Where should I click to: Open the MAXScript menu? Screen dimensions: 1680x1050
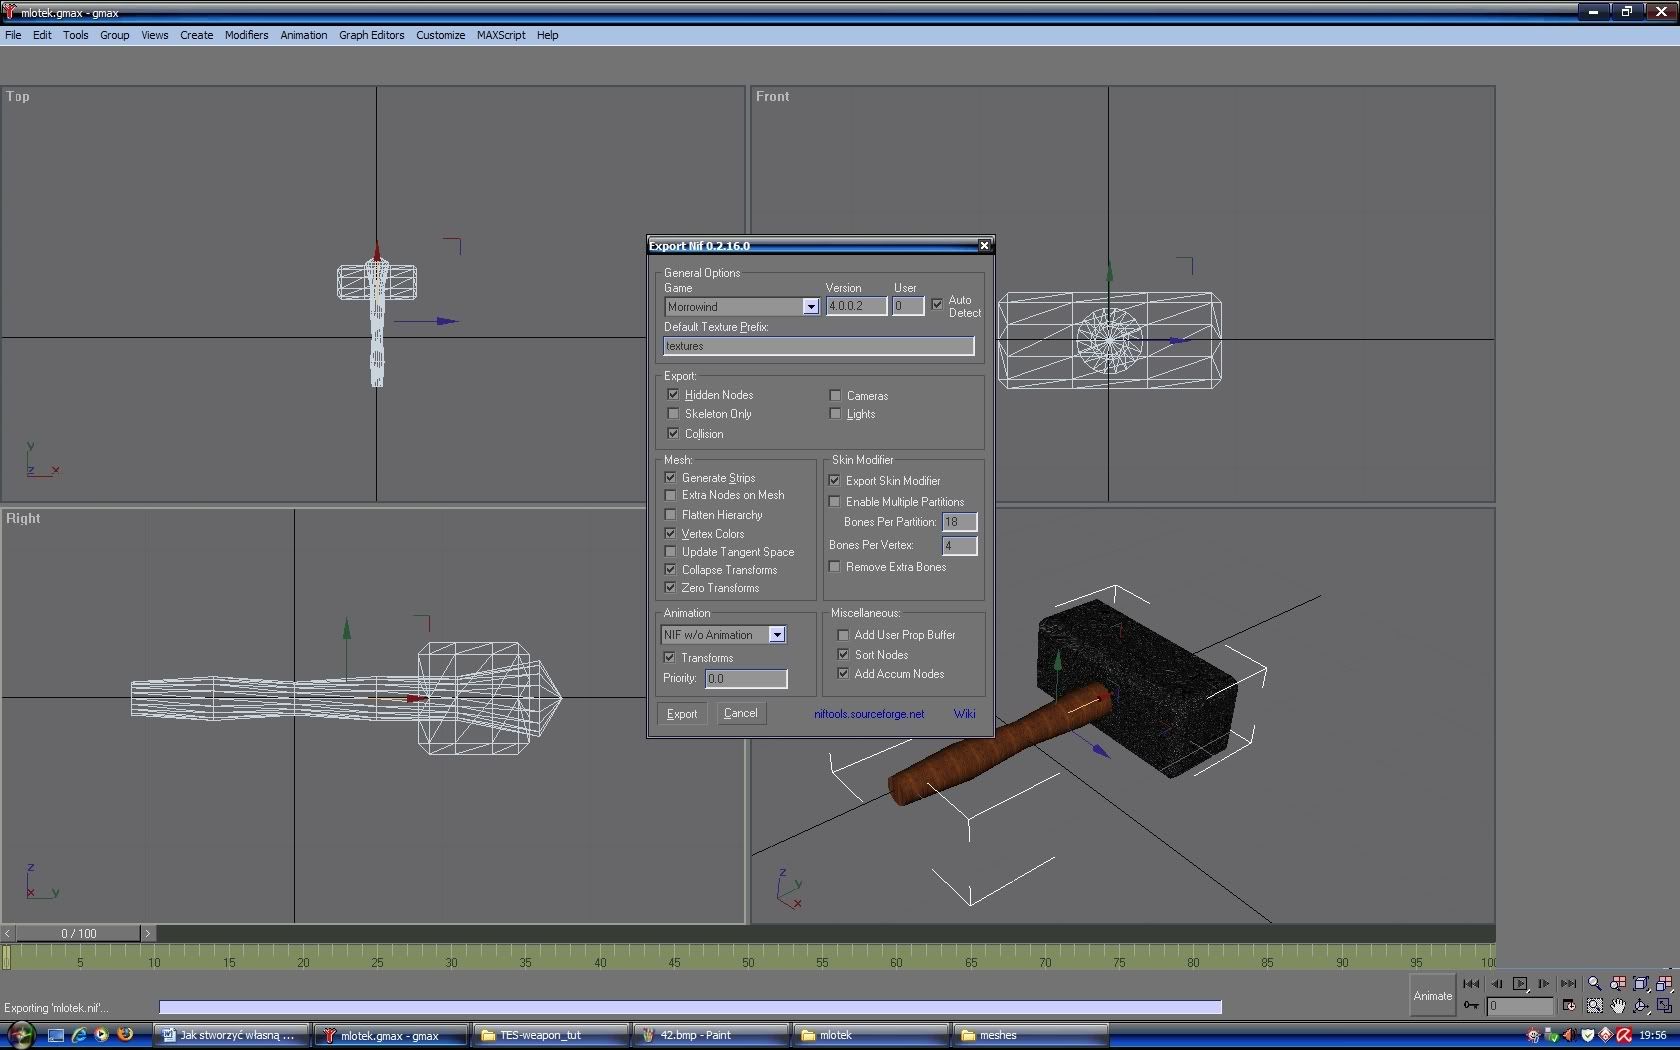[x=501, y=35]
